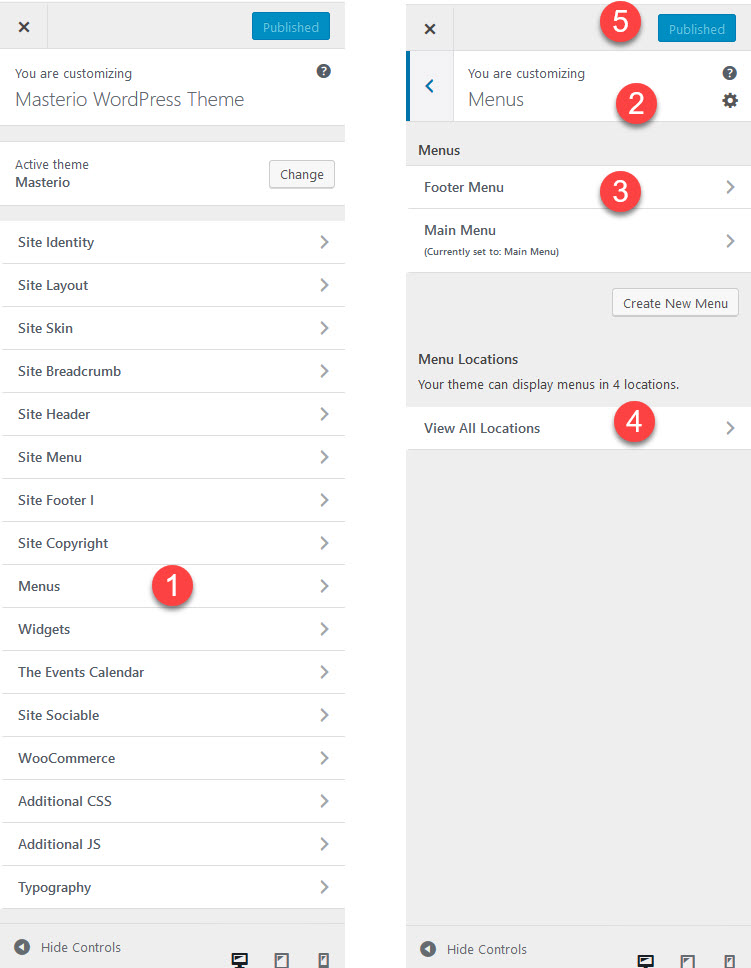This screenshot has height=968, width=751.
Task: Click help icon in Menus panel
Action: (729, 73)
